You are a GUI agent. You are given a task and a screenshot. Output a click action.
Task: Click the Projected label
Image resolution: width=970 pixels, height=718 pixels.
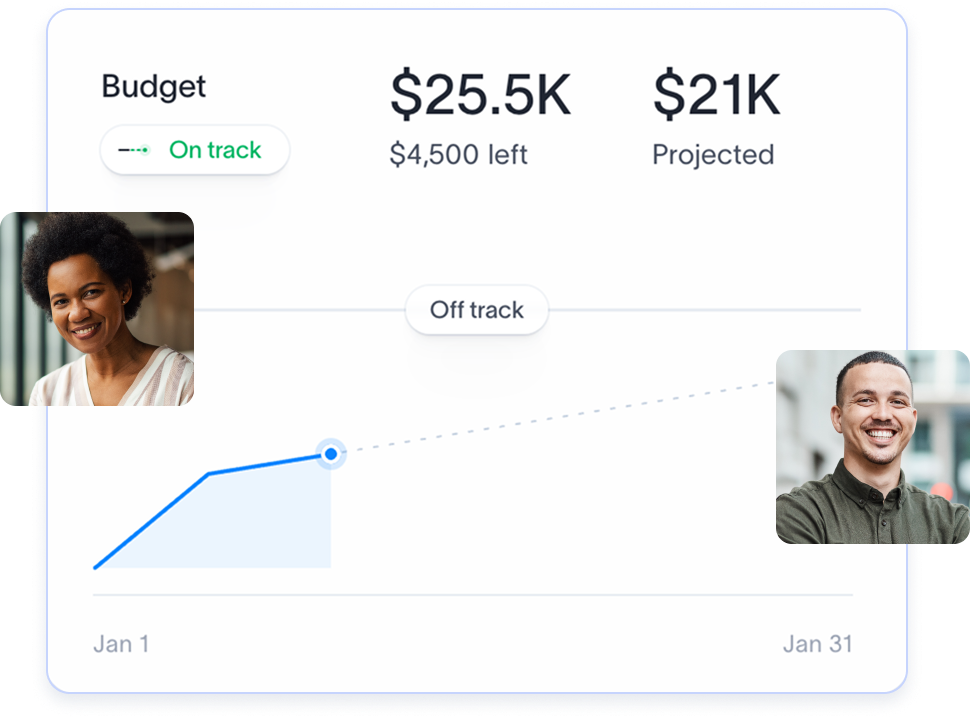point(713,154)
